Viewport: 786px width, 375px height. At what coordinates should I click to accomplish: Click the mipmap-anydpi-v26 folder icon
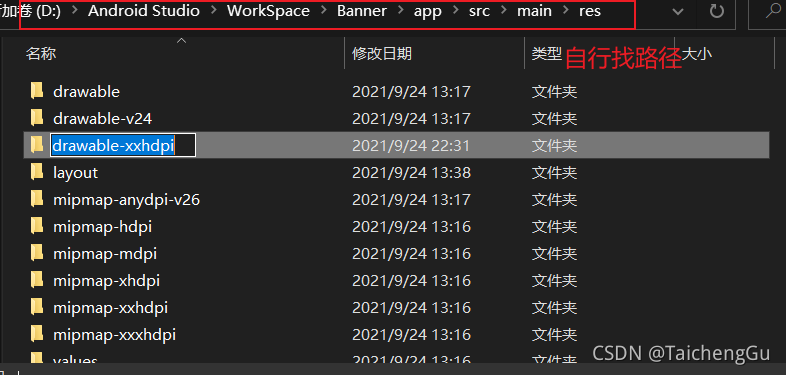tap(37, 200)
